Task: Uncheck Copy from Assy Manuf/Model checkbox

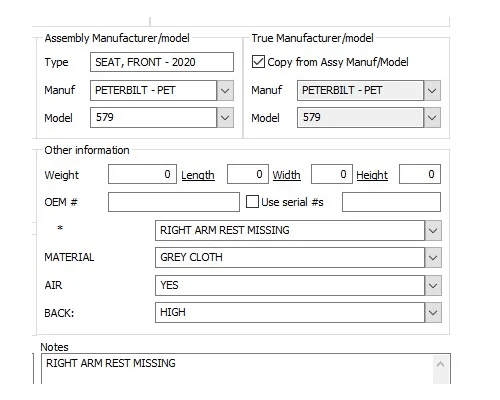Action: [x=258, y=62]
